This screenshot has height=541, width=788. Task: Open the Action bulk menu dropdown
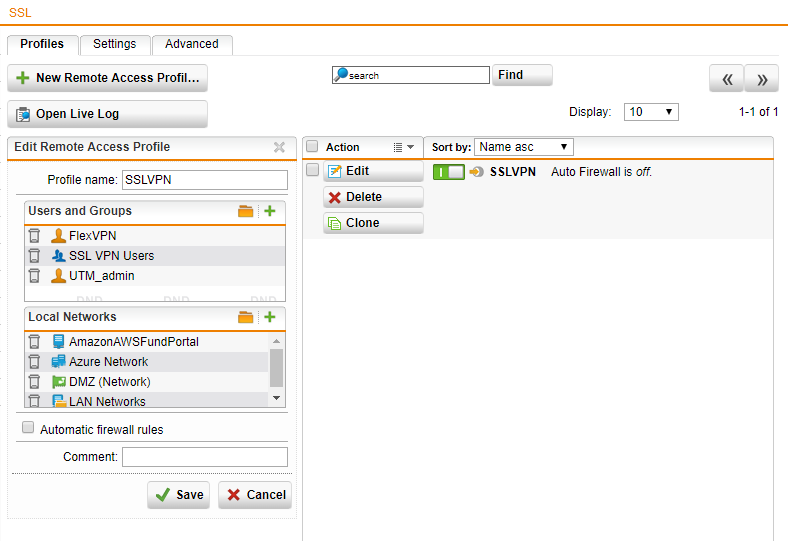404,147
